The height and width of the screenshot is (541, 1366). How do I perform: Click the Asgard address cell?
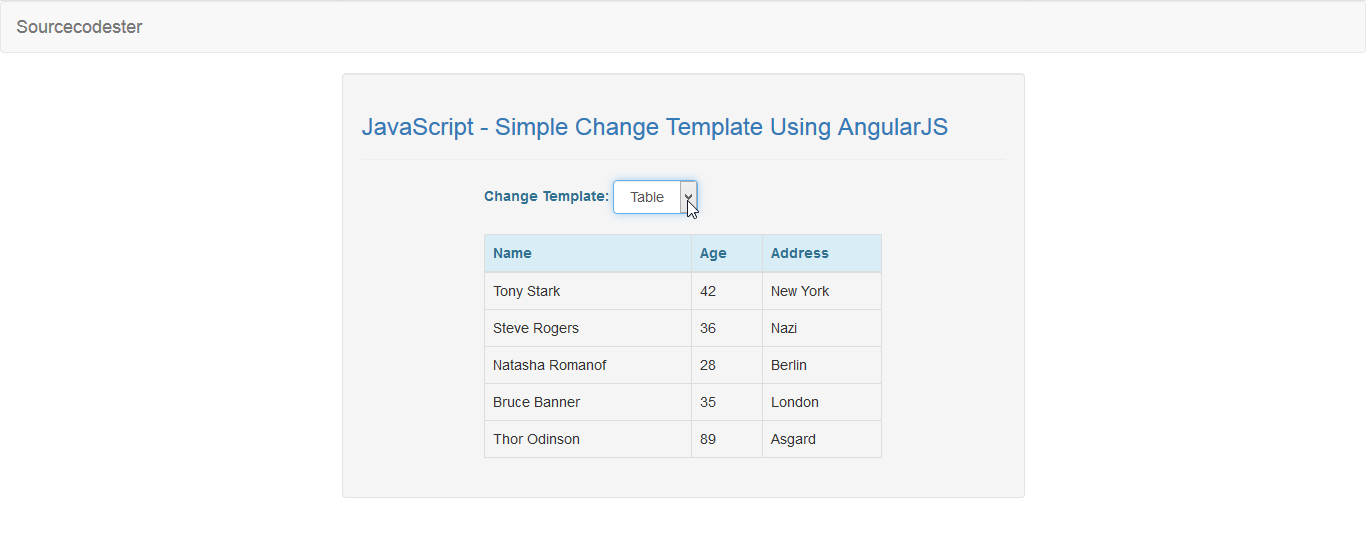pyautogui.click(x=822, y=439)
